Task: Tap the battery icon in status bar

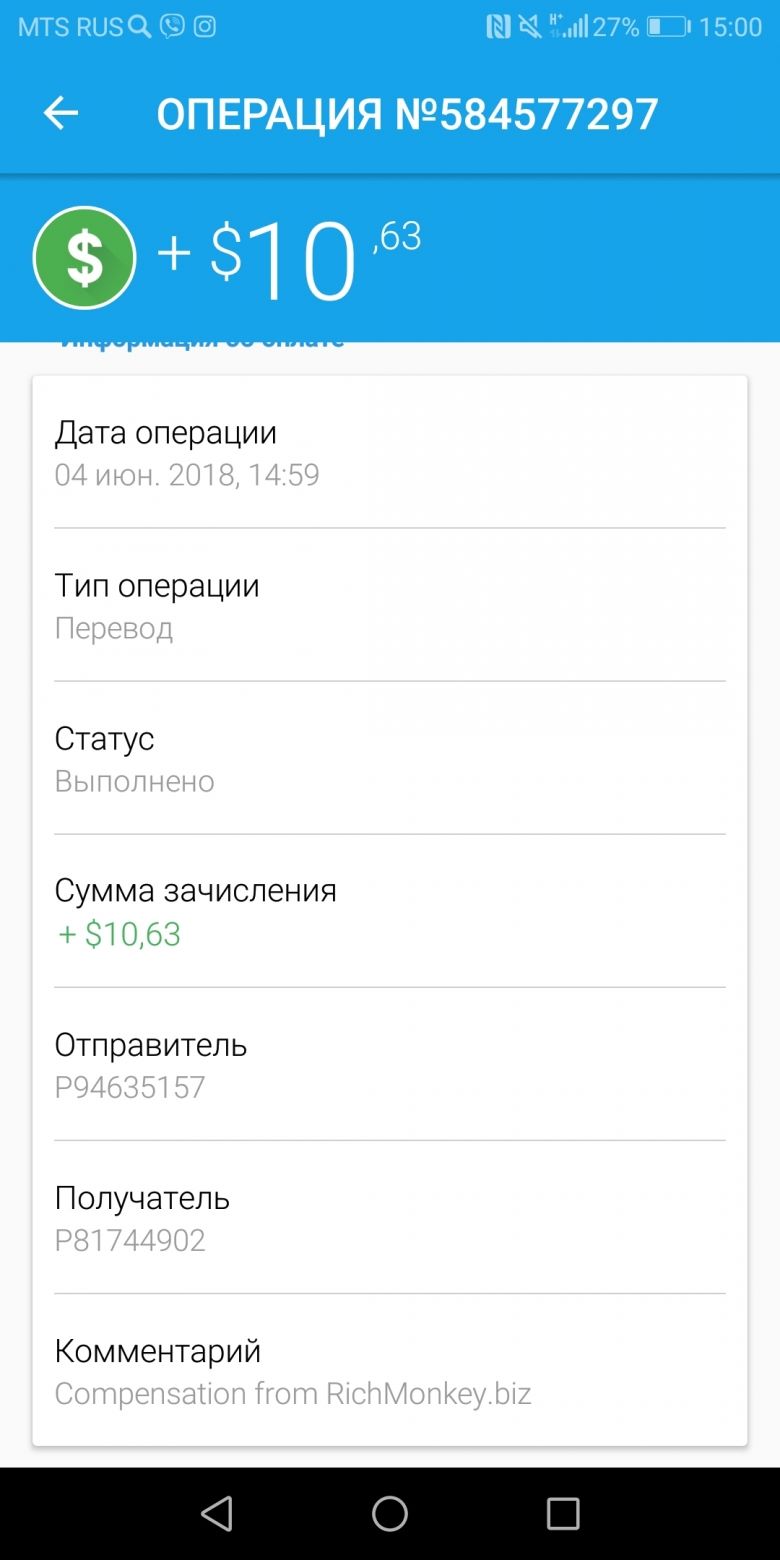Action: [667, 27]
